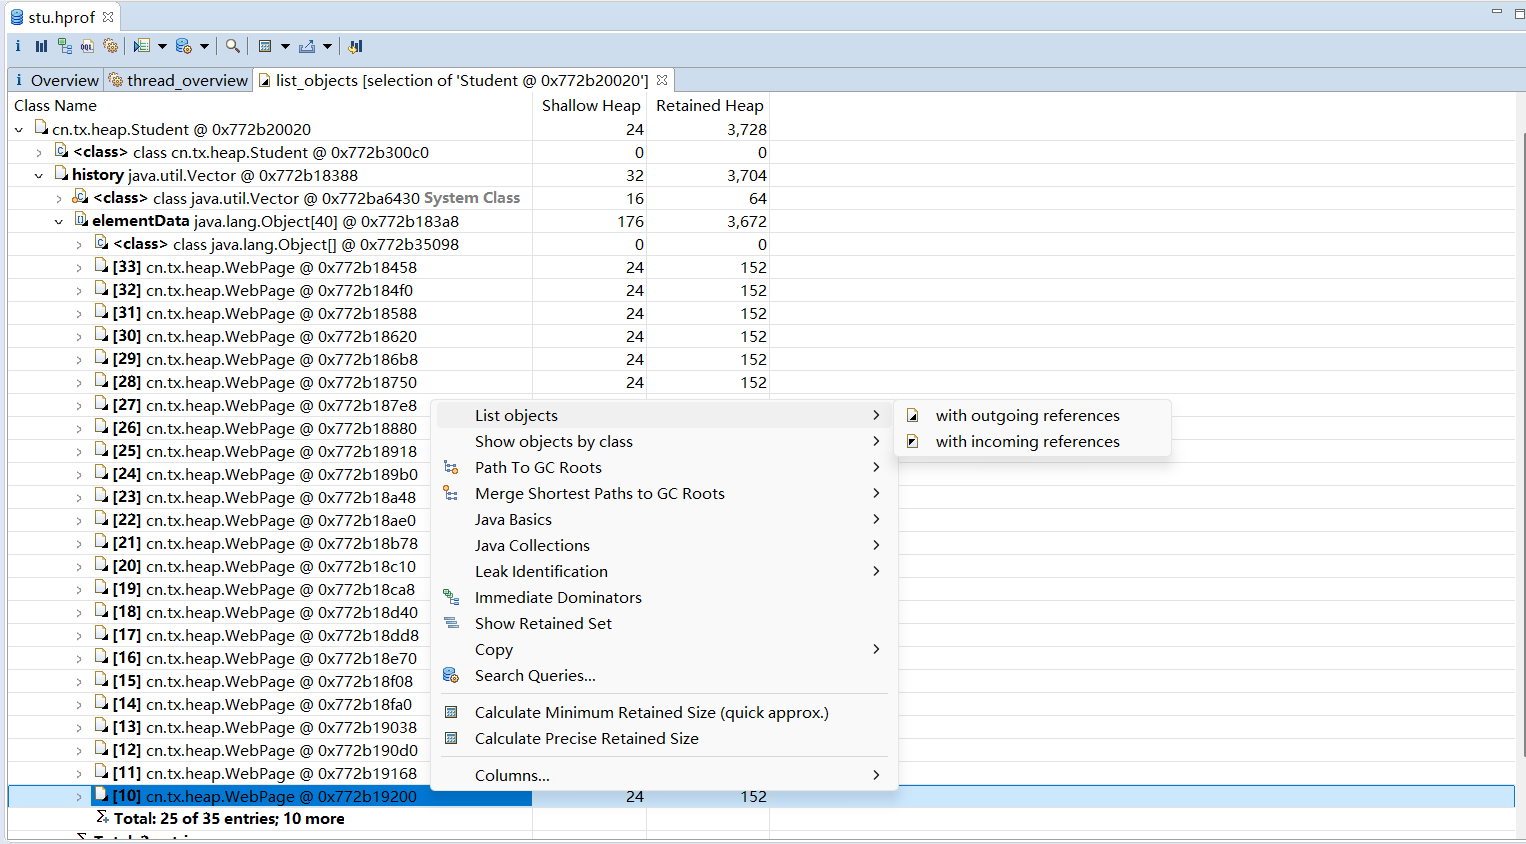
Task: Collapse the history java.util.Vector node
Action: click(x=39, y=176)
